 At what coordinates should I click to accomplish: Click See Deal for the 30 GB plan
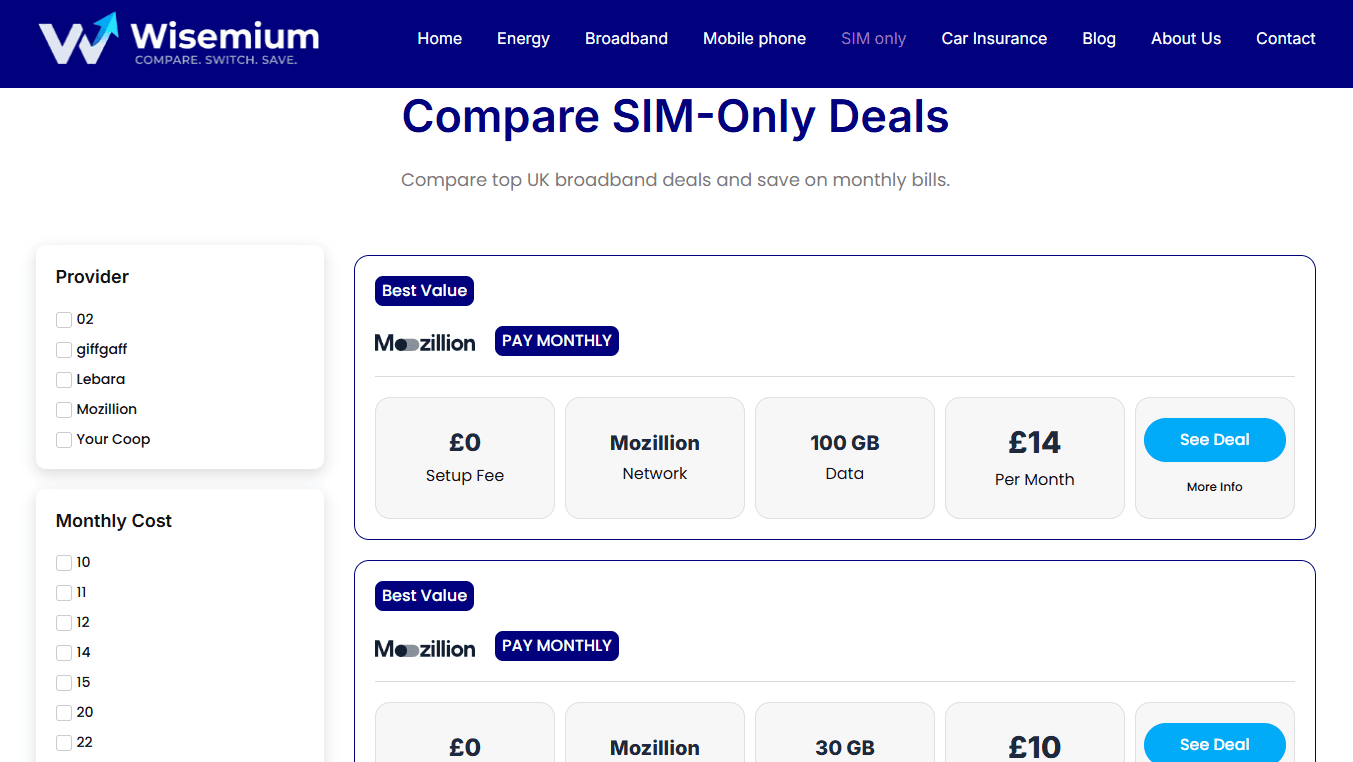tap(1214, 743)
